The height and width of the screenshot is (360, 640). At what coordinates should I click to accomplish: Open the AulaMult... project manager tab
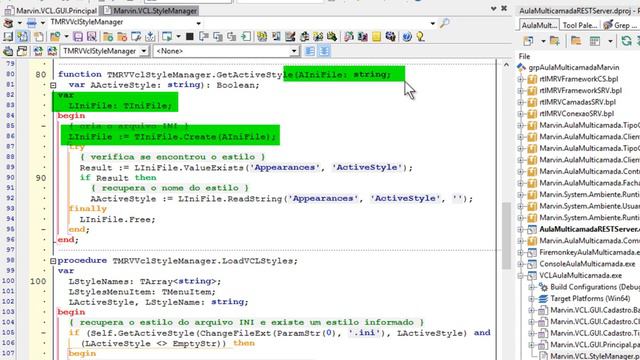[539, 25]
